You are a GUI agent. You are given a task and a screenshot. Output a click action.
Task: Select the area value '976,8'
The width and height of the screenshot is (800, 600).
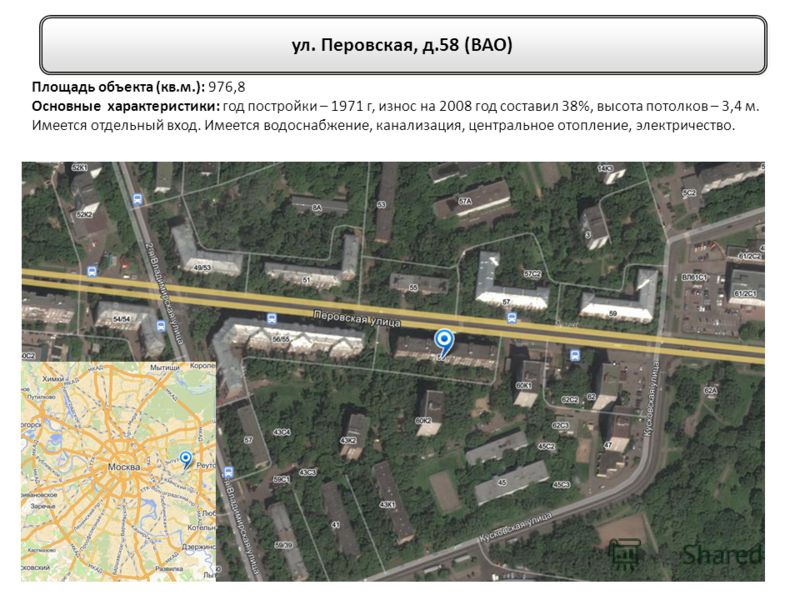[x=227, y=87]
